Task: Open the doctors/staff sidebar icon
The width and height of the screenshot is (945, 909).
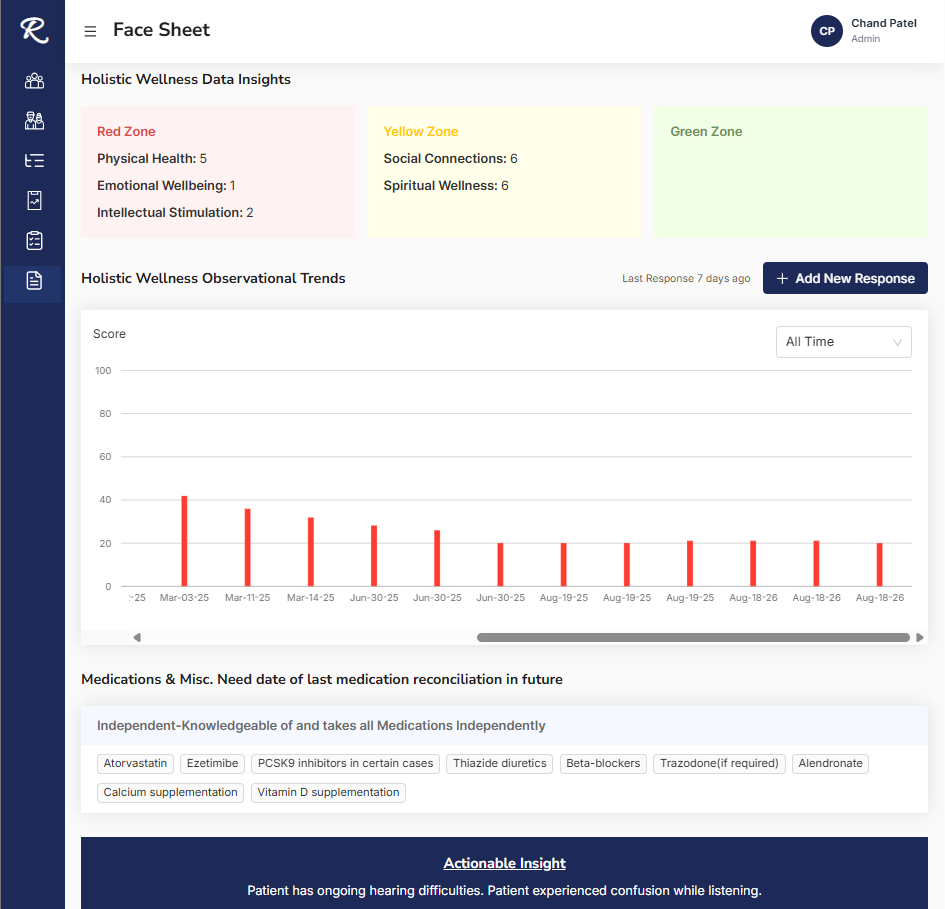Action: 34,121
